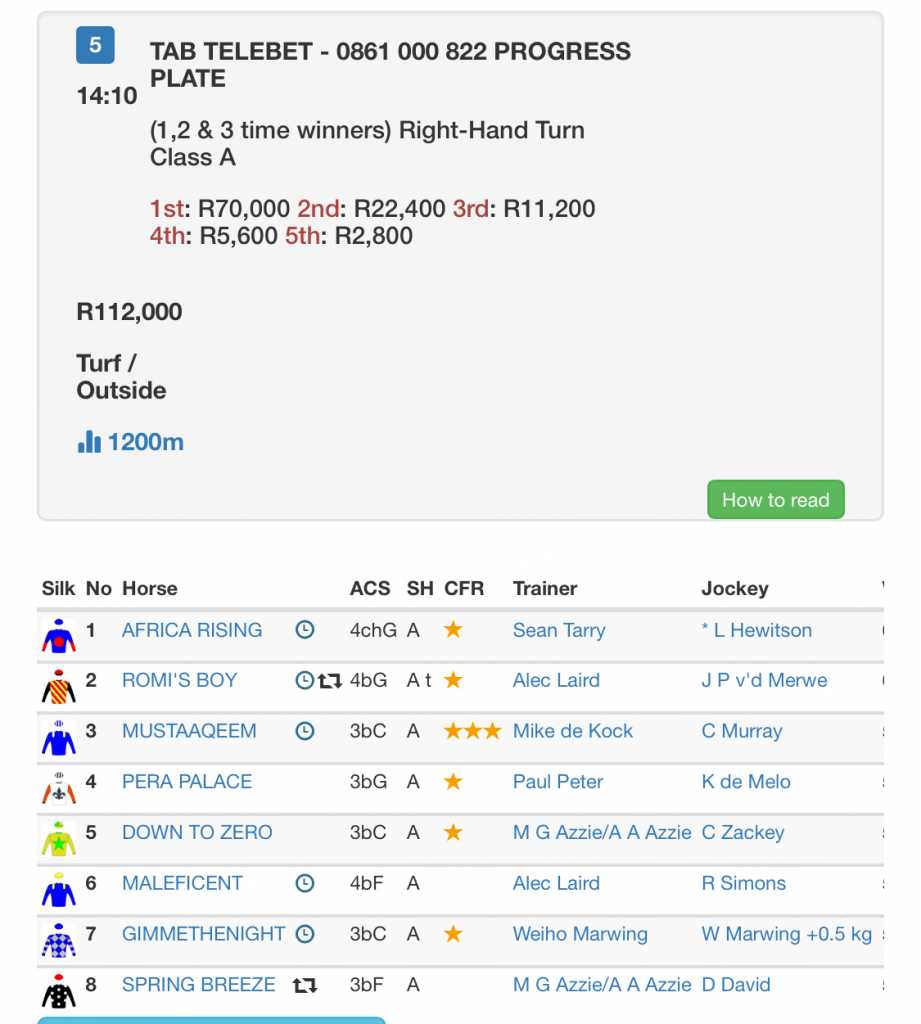This screenshot has height=1024, width=921.
Task: Click the Horse column header
Action: tap(149, 588)
